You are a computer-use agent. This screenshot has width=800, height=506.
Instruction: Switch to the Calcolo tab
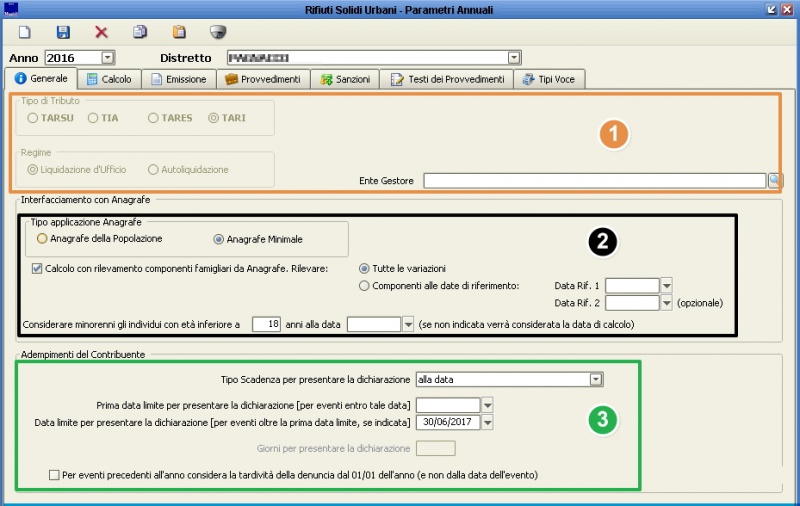click(108, 79)
